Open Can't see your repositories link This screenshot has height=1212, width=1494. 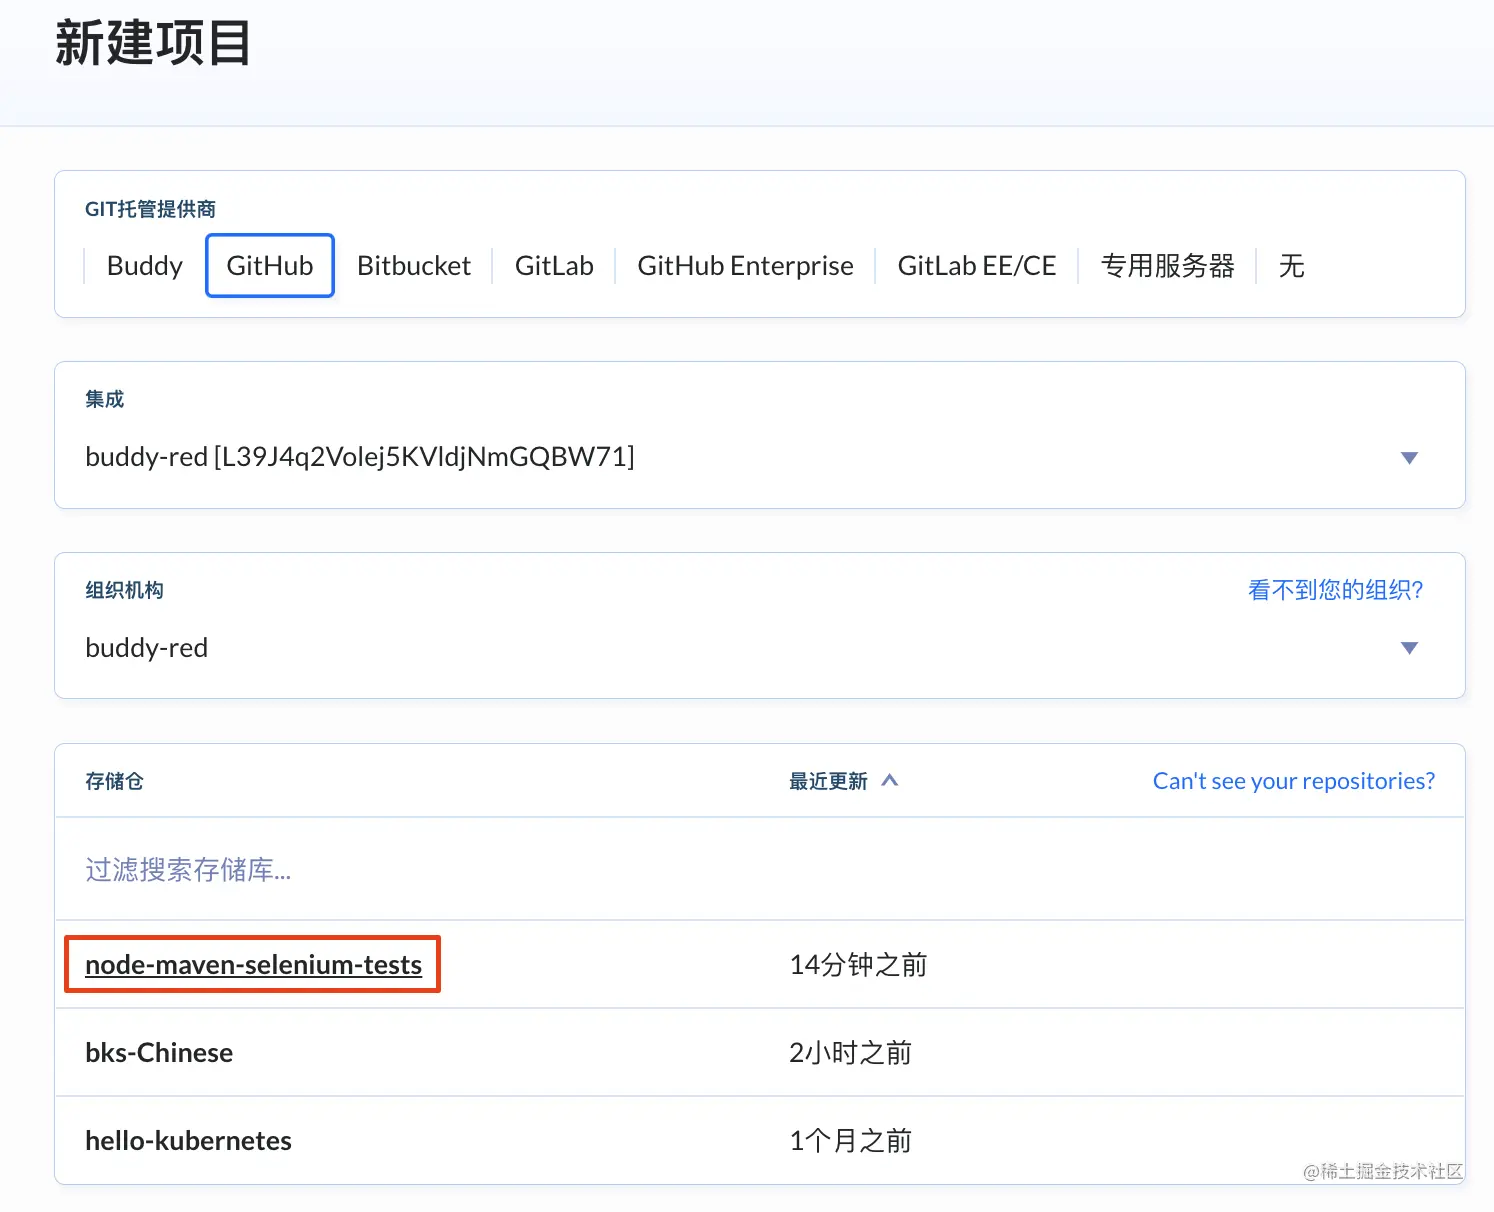[x=1294, y=781]
